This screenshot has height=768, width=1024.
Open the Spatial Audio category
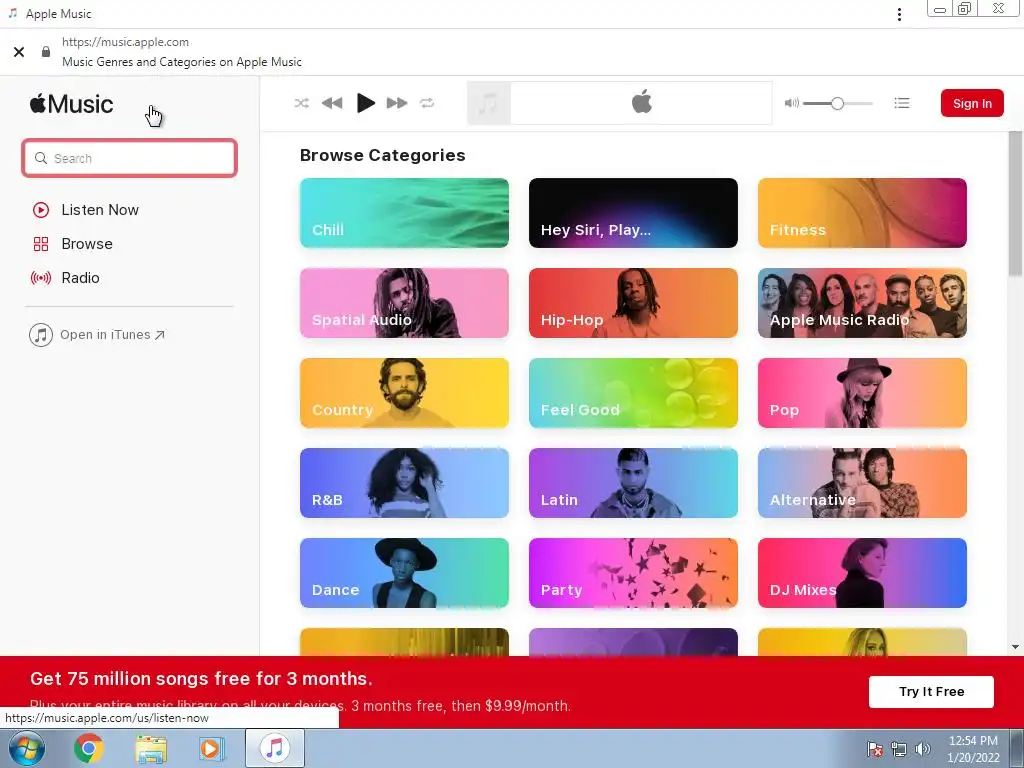pyautogui.click(x=404, y=303)
